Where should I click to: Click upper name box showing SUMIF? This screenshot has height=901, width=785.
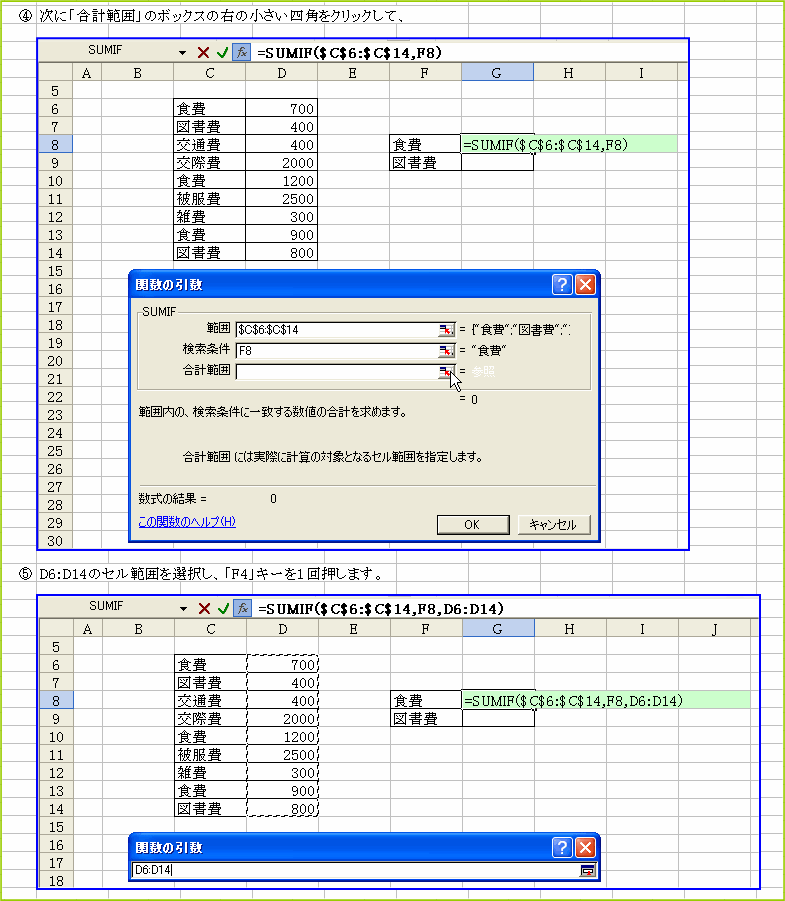point(106,51)
